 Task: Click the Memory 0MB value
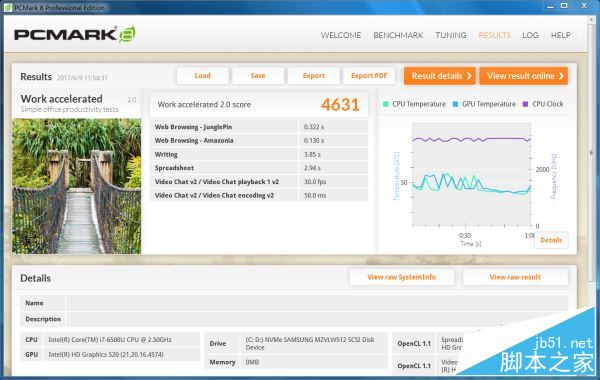coord(252,362)
